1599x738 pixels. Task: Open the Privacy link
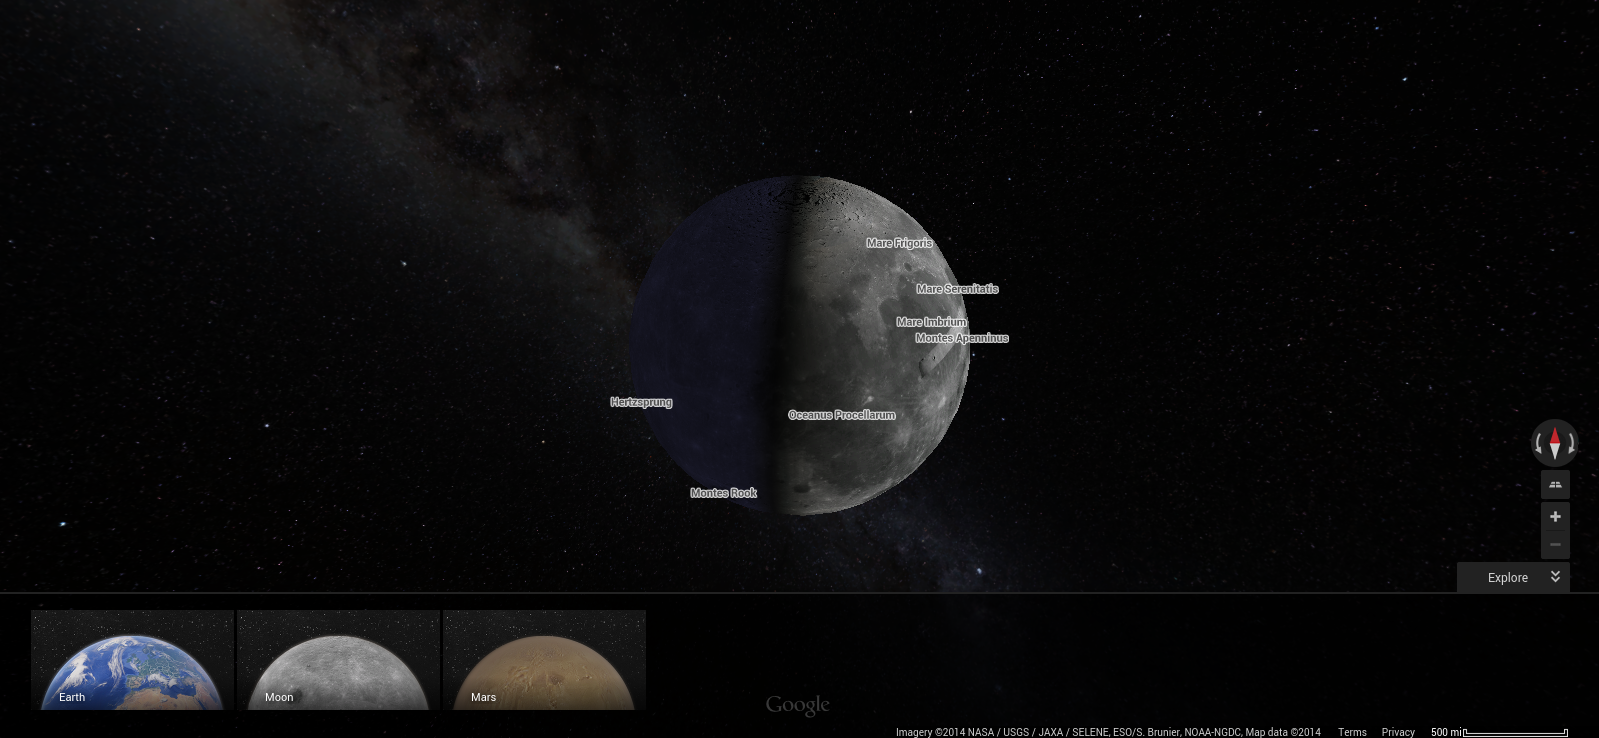(x=1398, y=732)
